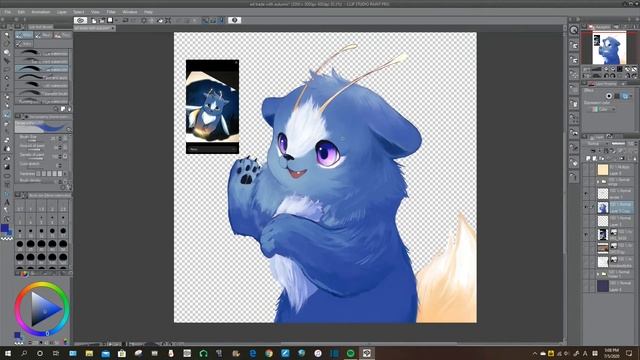Image resolution: width=640 pixels, height=360 pixels.
Task: Expand the upper folder in layer list
Action: [x=598, y=182]
